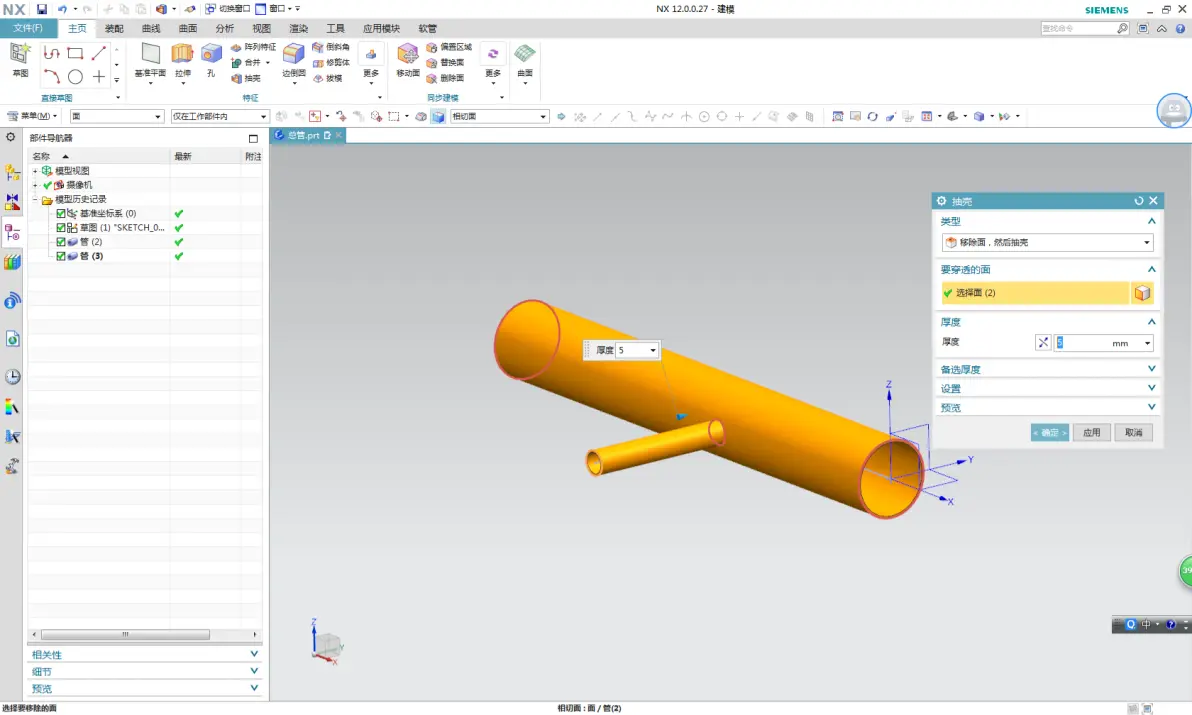This screenshot has width=1192, height=715.
Task: Click the 边倒圆 edge blend icon
Action: [x=293, y=55]
